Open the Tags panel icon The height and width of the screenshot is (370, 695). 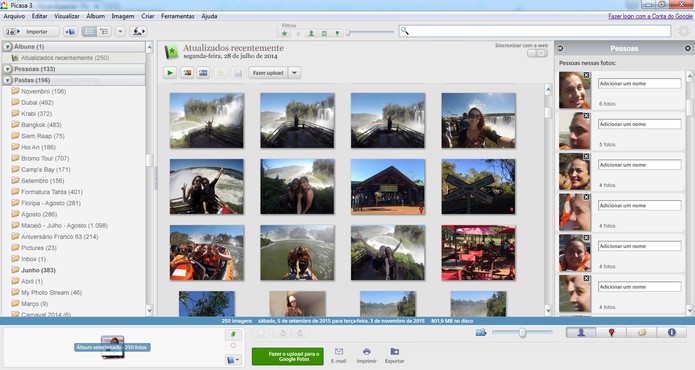pos(641,332)
